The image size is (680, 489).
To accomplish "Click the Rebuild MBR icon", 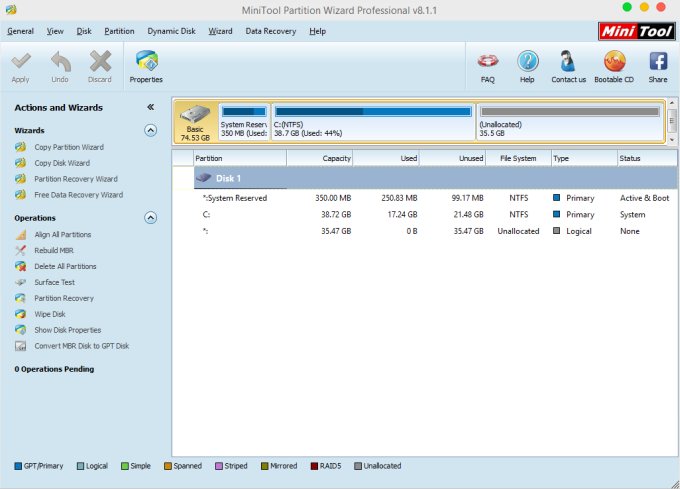I will tap(20, 250).
